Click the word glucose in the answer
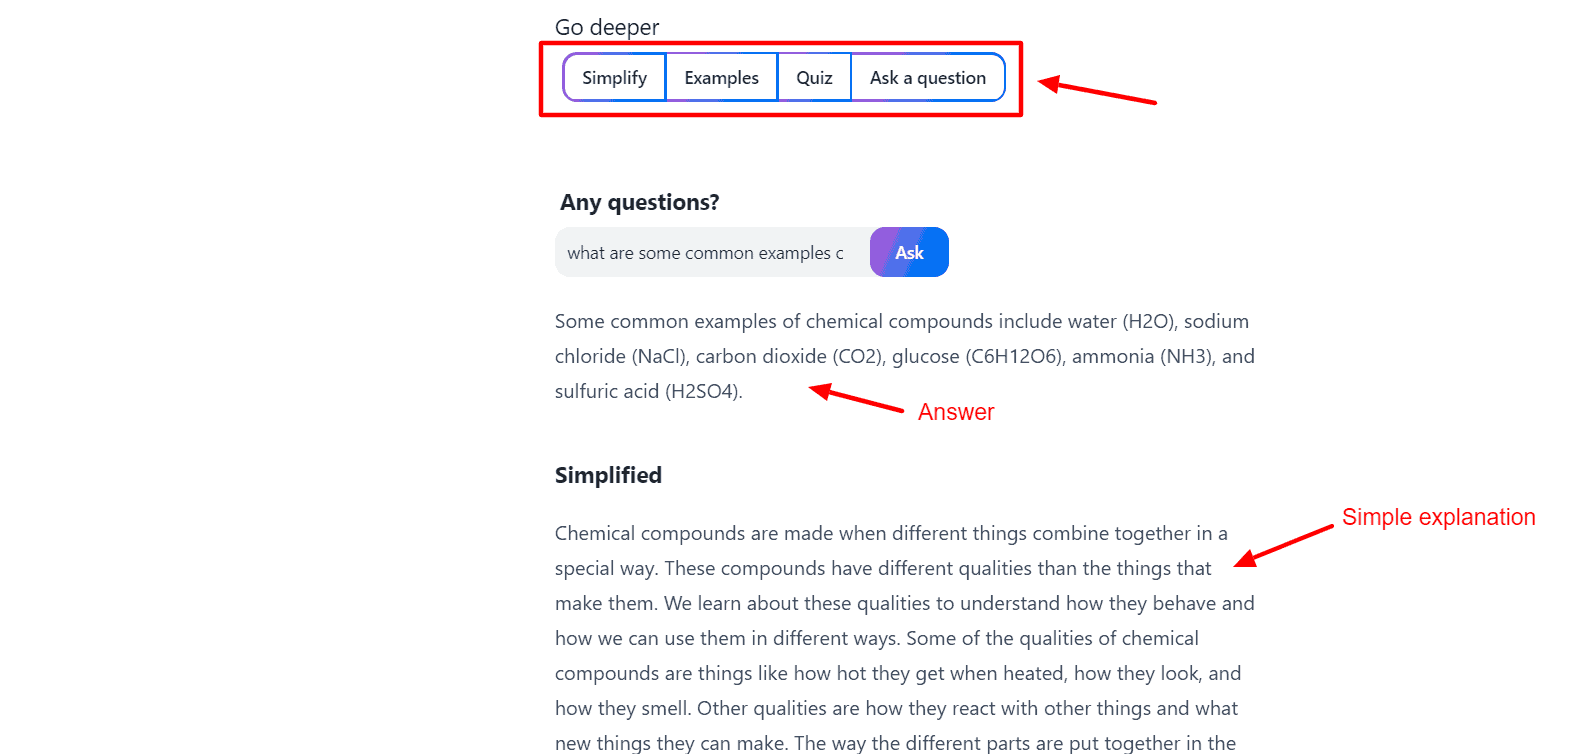This screenshot has width=1578, height=754. [926, 357]
